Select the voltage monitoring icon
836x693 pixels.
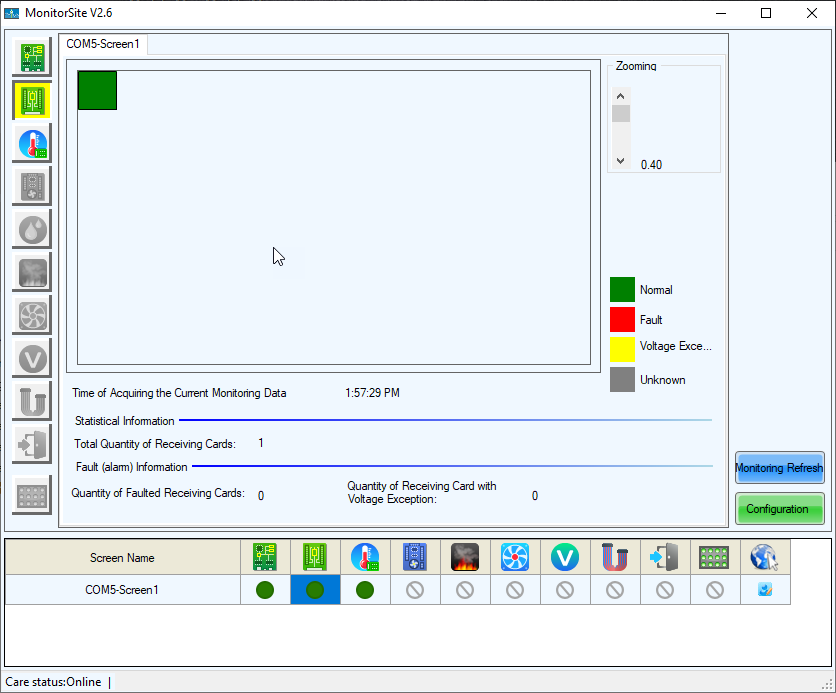tap(31, 358)
